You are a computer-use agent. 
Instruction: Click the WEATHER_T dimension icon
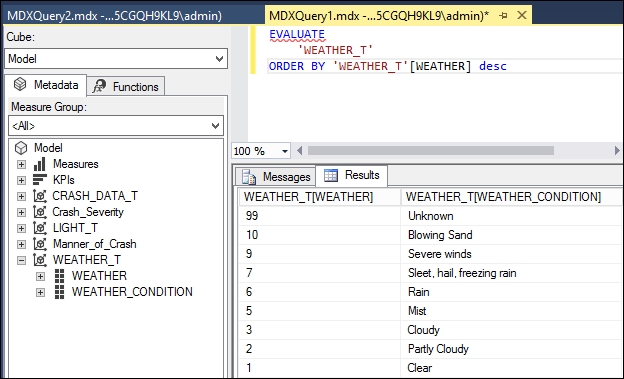tap(40, 260)
